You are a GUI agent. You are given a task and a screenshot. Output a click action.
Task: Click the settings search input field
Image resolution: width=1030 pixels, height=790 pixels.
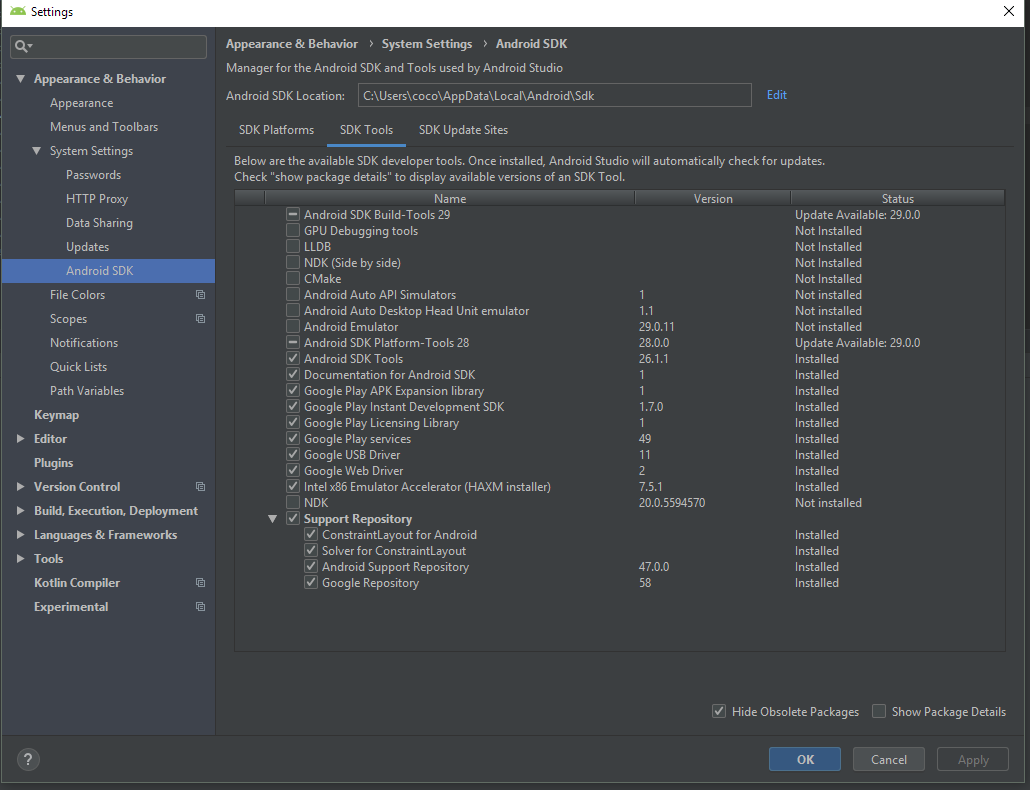108,46
